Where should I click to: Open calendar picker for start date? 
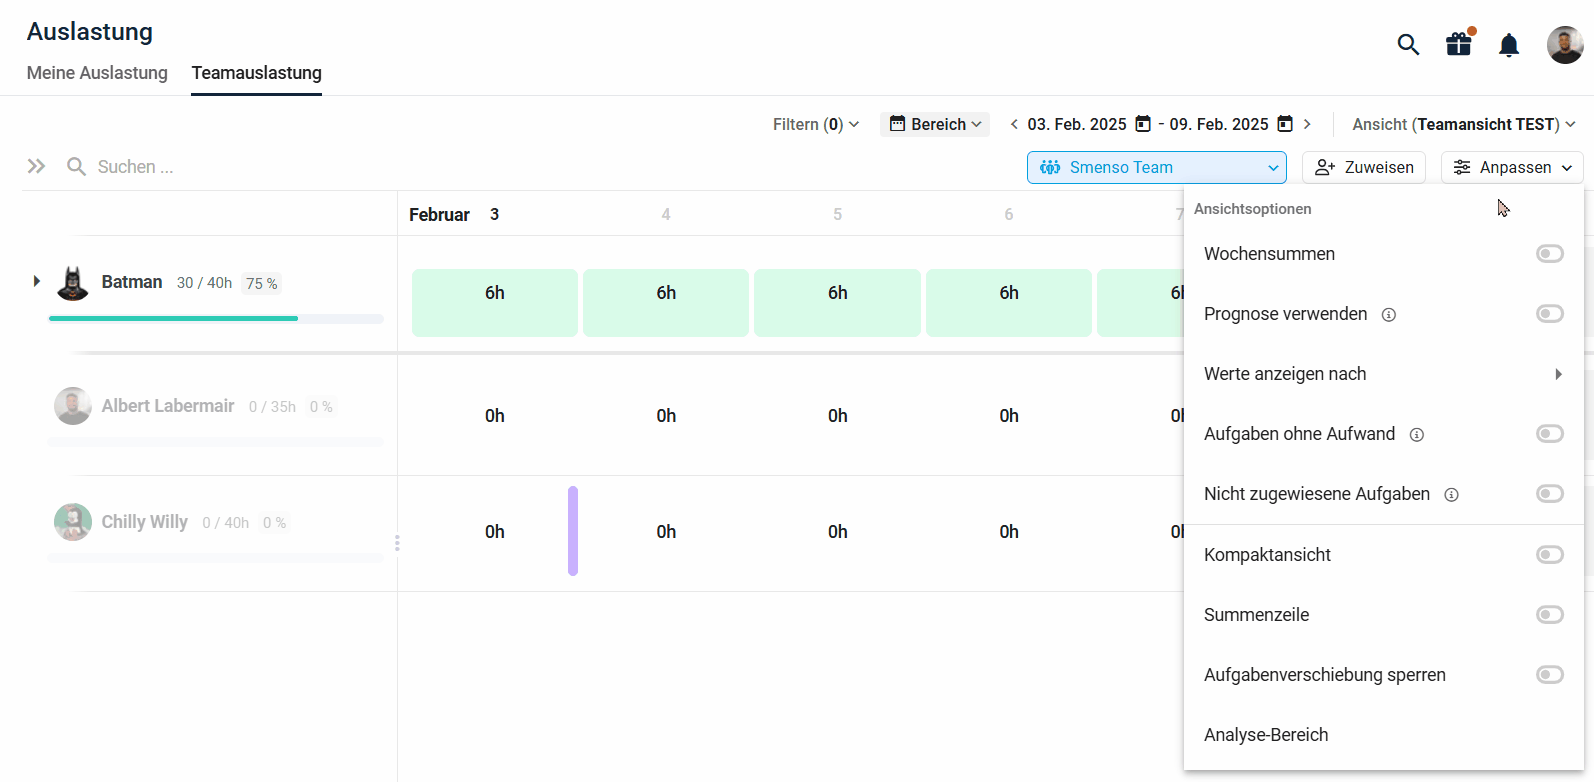tap(1143, 124)
